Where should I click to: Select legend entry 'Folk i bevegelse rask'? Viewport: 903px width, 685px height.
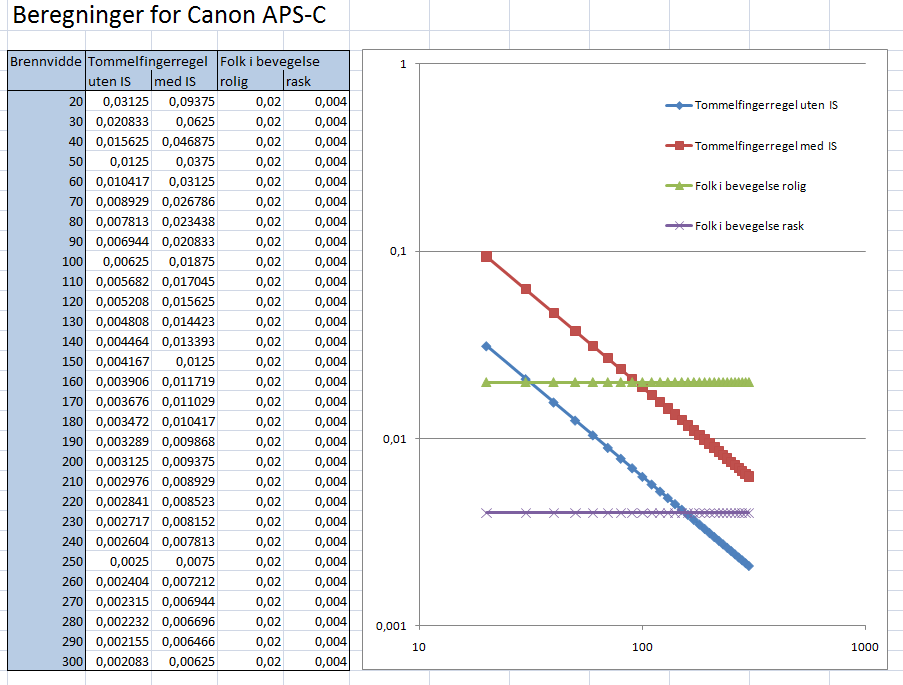pyautogui.click(x=735, y=226)
